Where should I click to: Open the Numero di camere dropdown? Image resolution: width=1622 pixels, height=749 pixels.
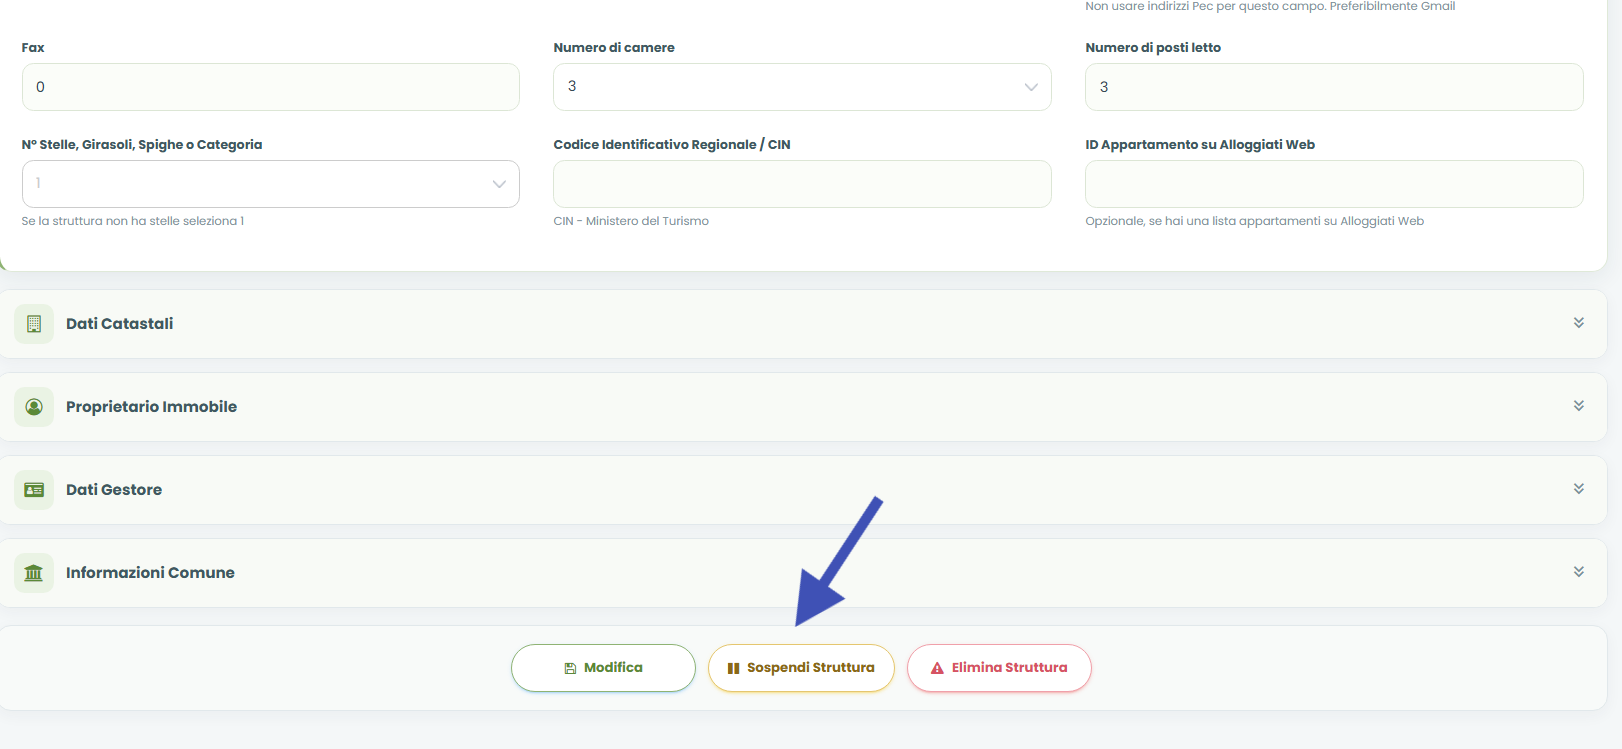[802, 87]
